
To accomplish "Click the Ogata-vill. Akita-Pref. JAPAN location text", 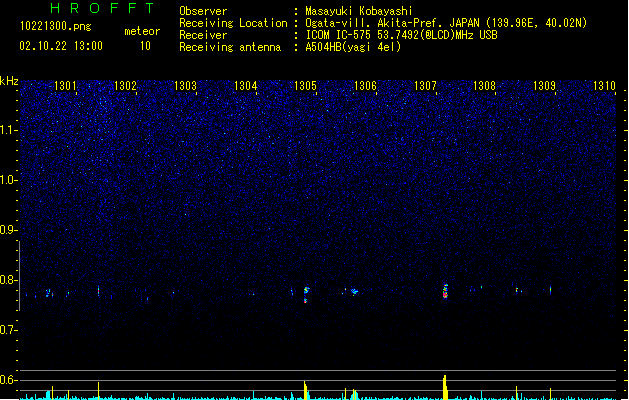I will 446,23.
